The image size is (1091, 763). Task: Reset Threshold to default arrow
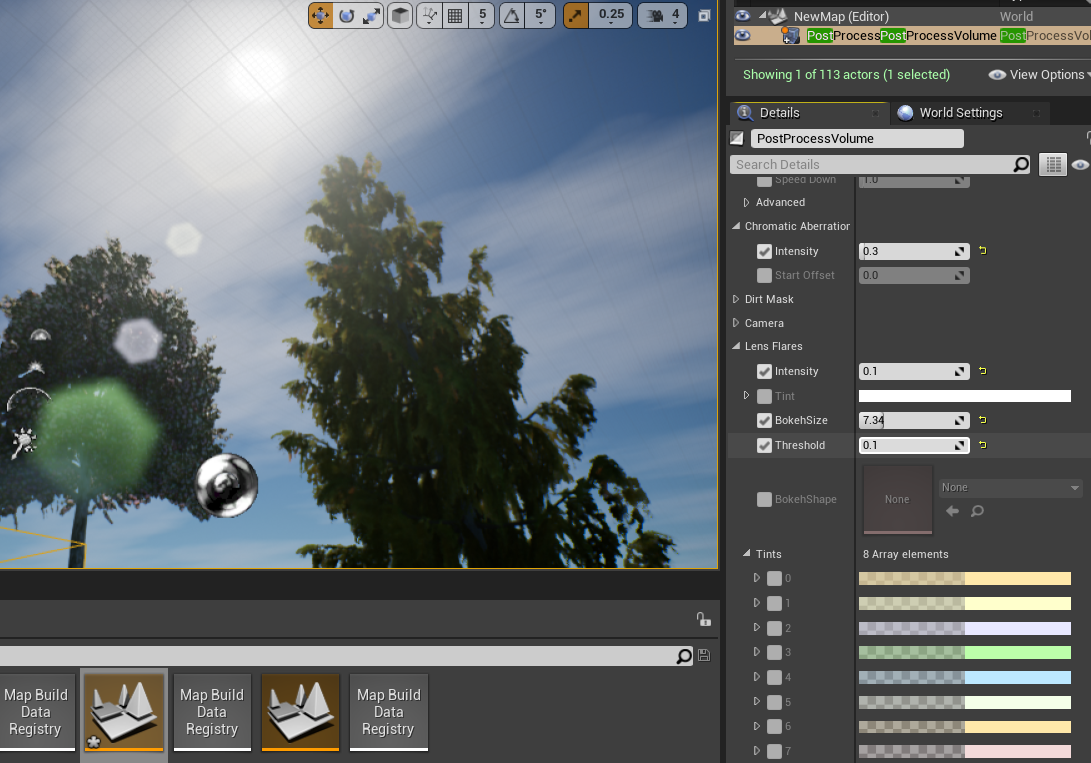click(982, 444)
